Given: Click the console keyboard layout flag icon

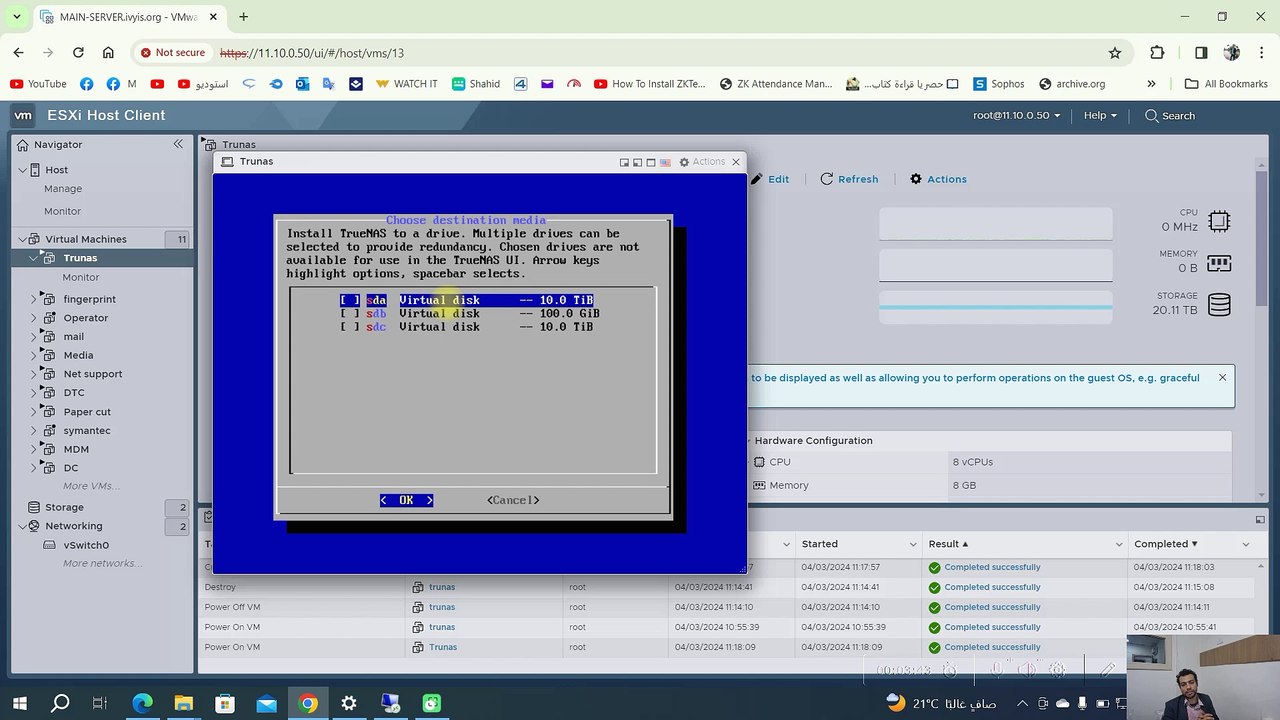Looking at the screenshot, I should (x=665, y=162).
